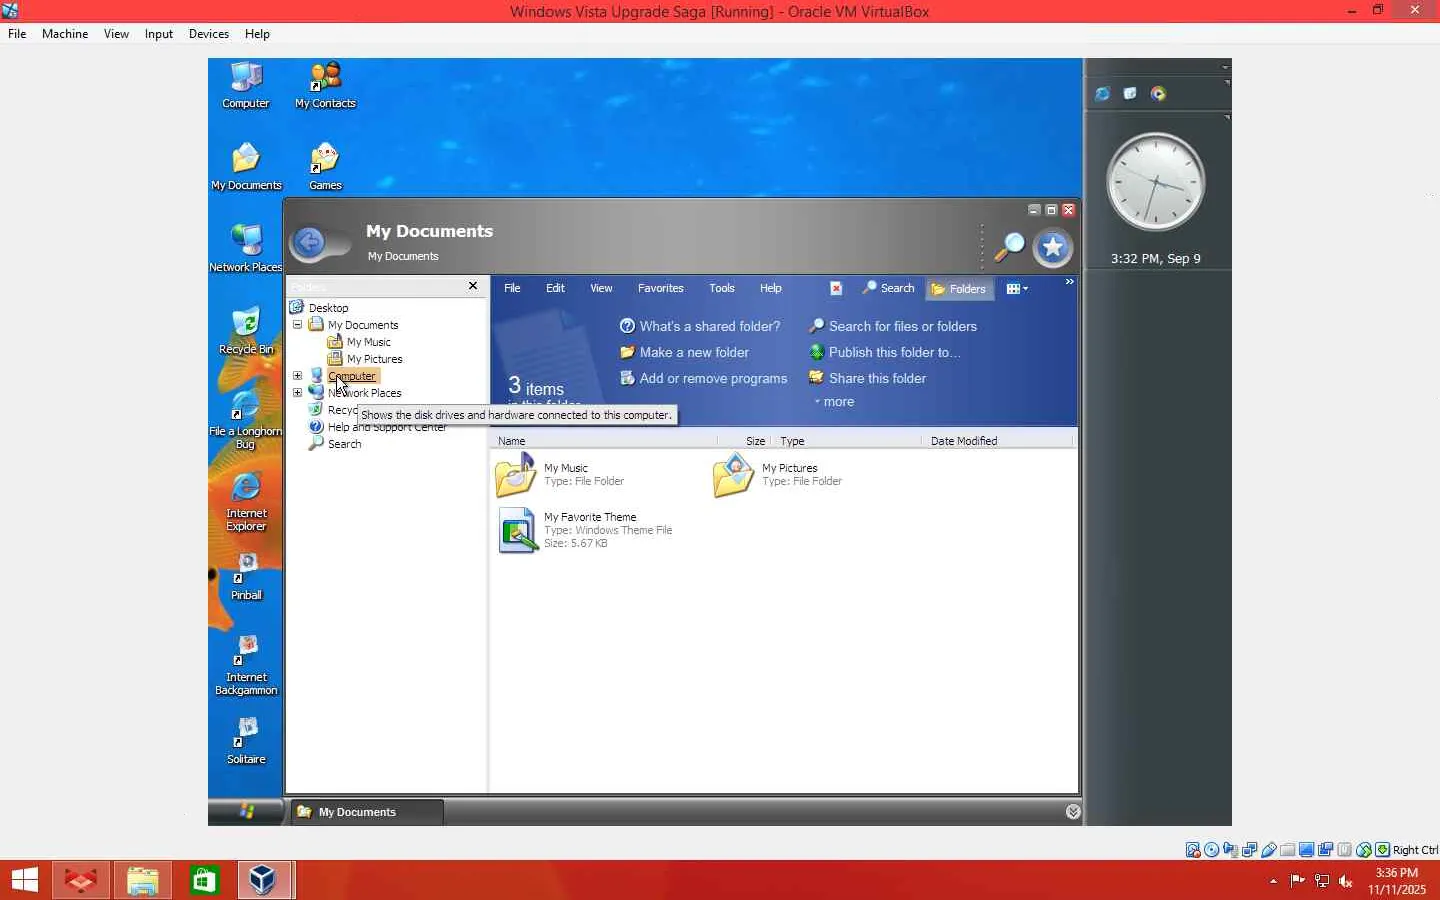Open the Favorites menu
This screenshot has width=1440, height=900.
click(x=661, y=288)
